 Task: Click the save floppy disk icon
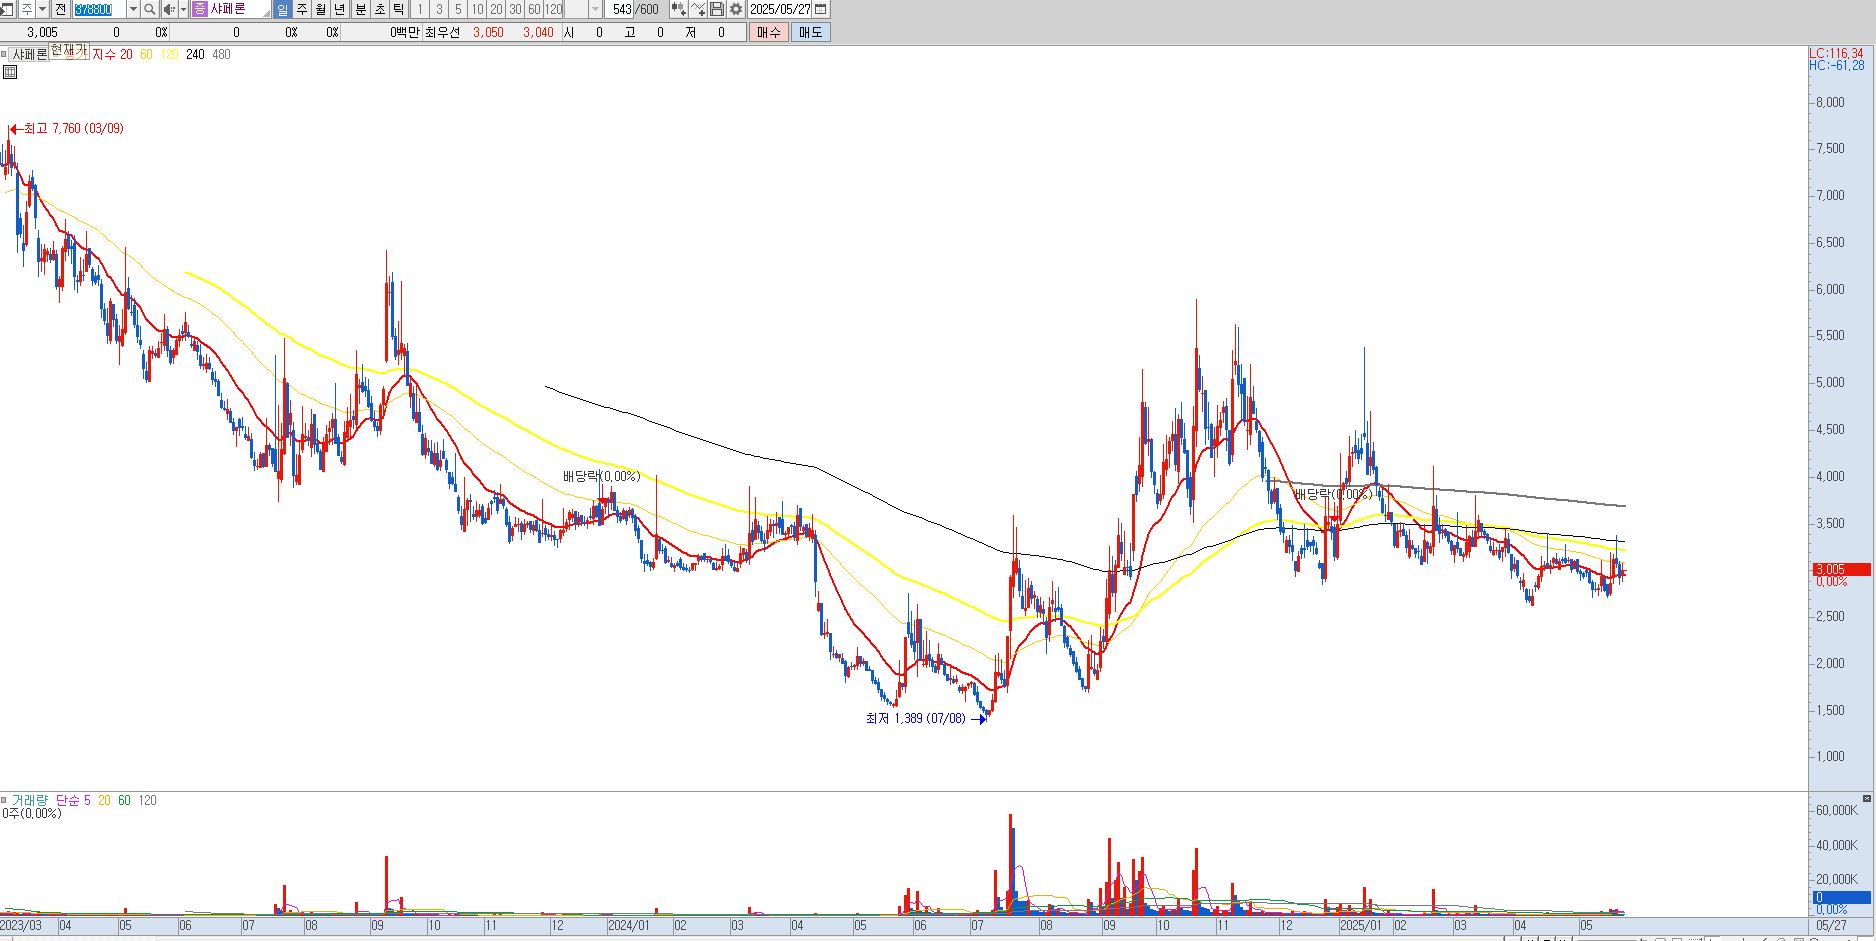coord(717,9)
